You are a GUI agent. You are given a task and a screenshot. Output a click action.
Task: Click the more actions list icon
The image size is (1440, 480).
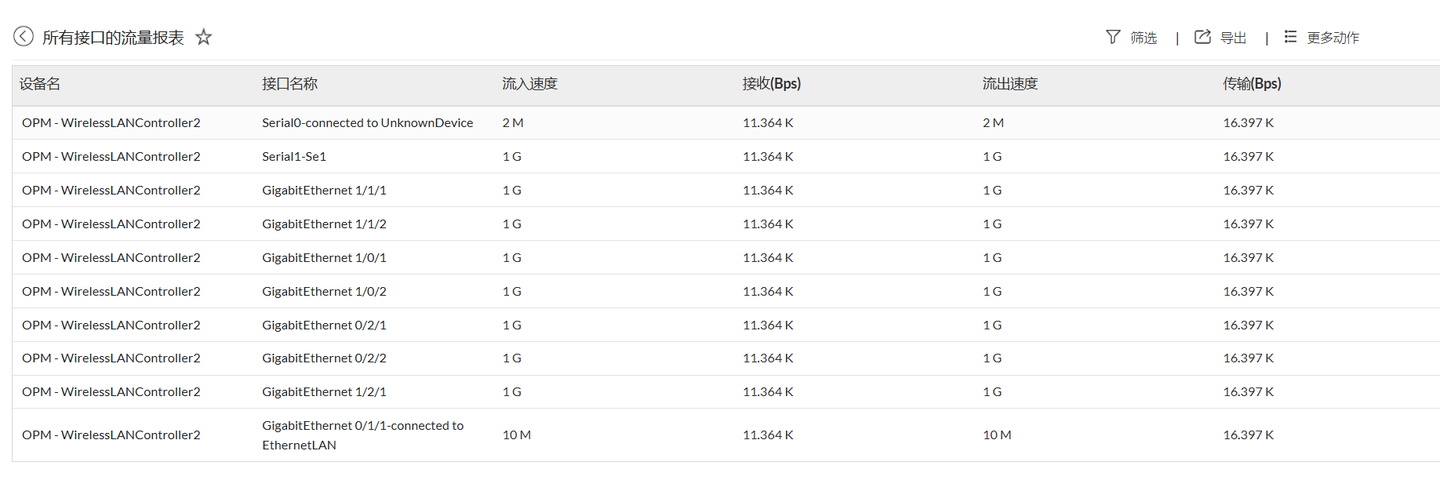1290,37
